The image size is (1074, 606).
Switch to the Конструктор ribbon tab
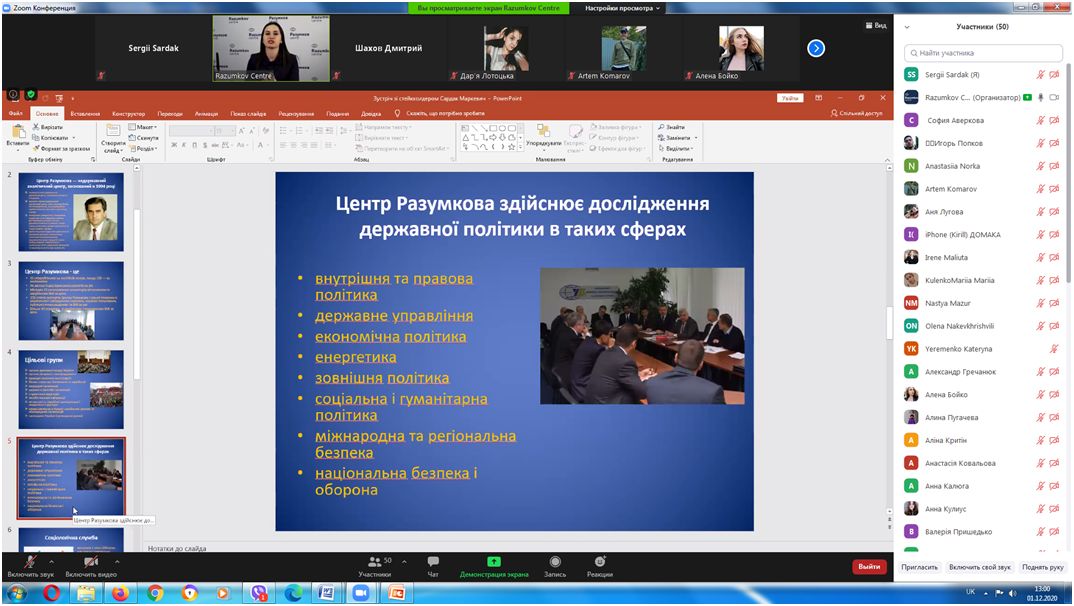(129, 114)
